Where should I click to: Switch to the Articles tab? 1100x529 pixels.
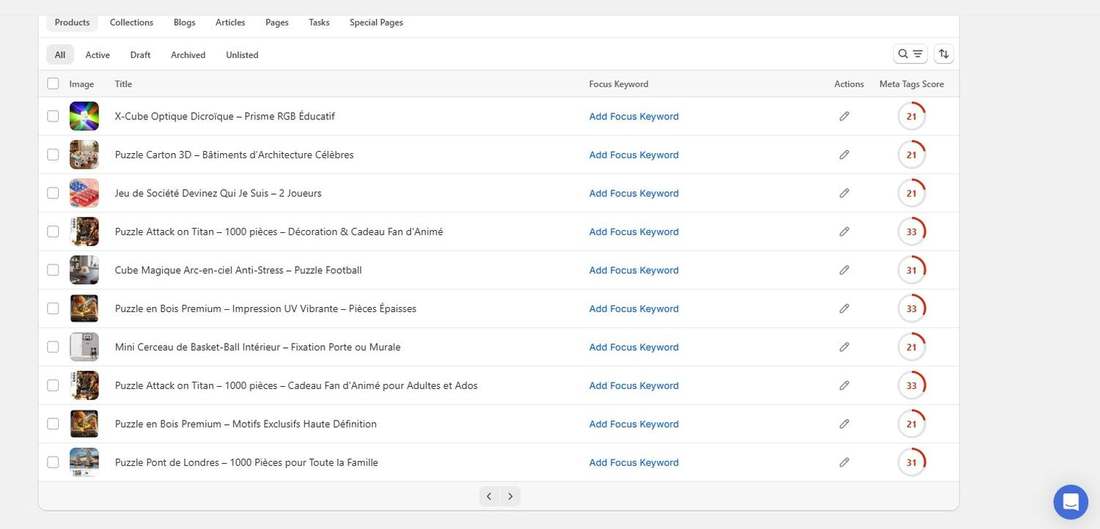point(230,22)
